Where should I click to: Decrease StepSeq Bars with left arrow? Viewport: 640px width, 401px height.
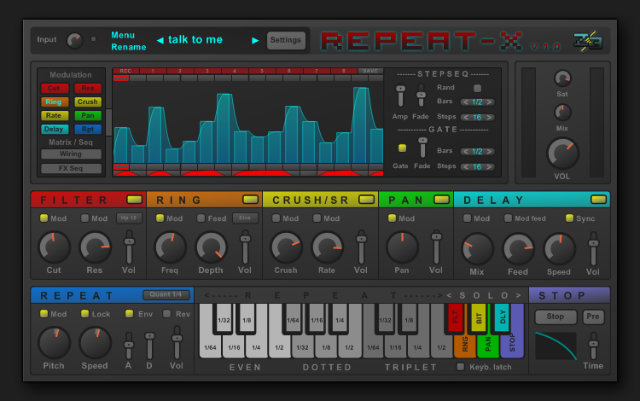pyautogui.click(x=466, y=102)
